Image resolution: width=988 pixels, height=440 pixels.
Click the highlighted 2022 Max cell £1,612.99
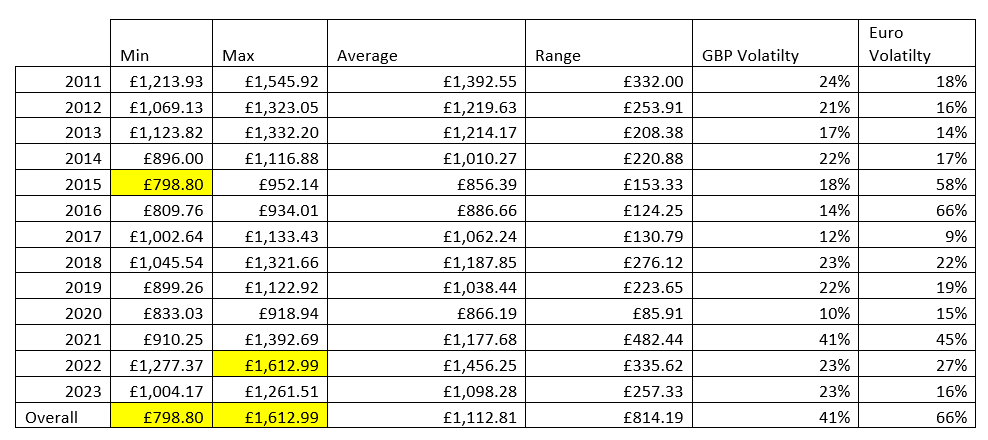coord(270,366)
